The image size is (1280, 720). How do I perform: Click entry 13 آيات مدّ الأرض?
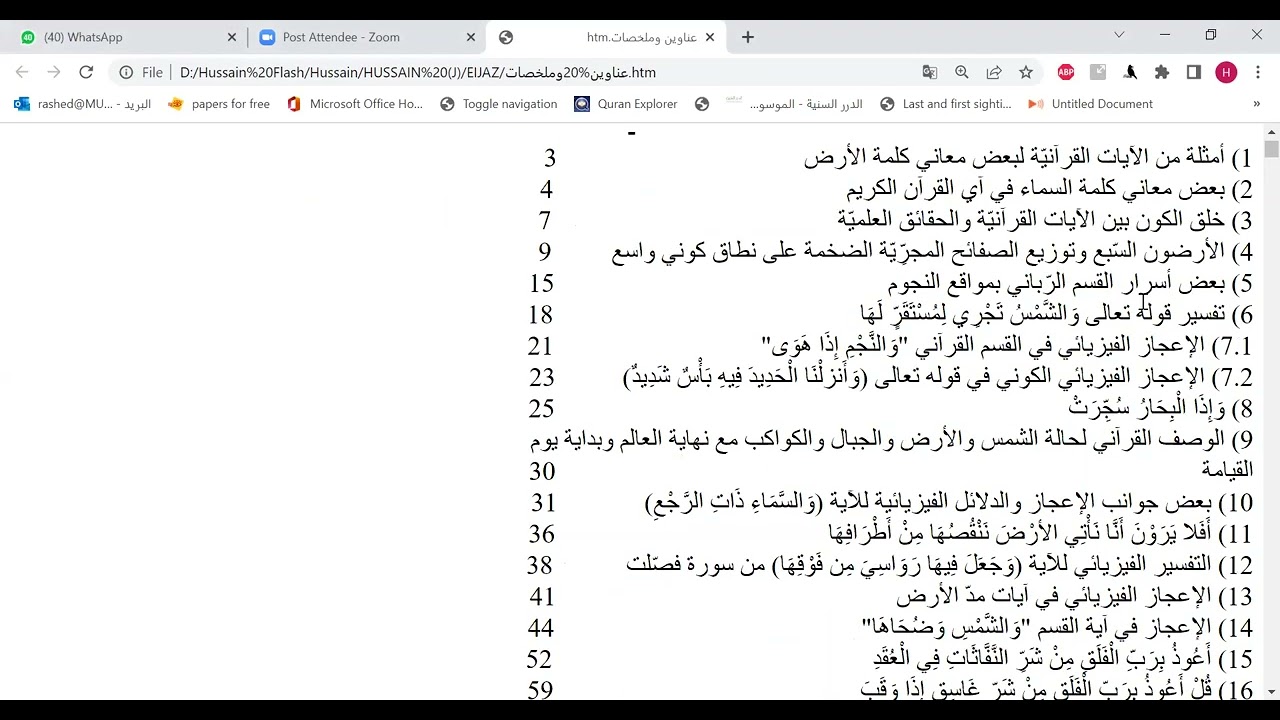tap(1074, 596)
